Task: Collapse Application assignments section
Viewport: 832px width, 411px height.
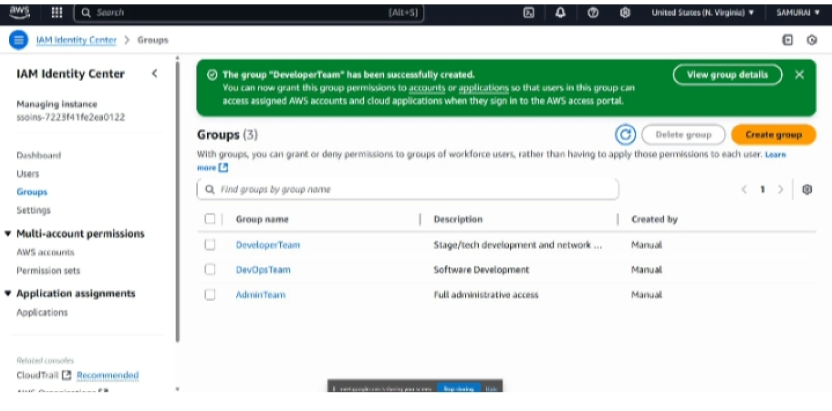Action: coord(8,294)
